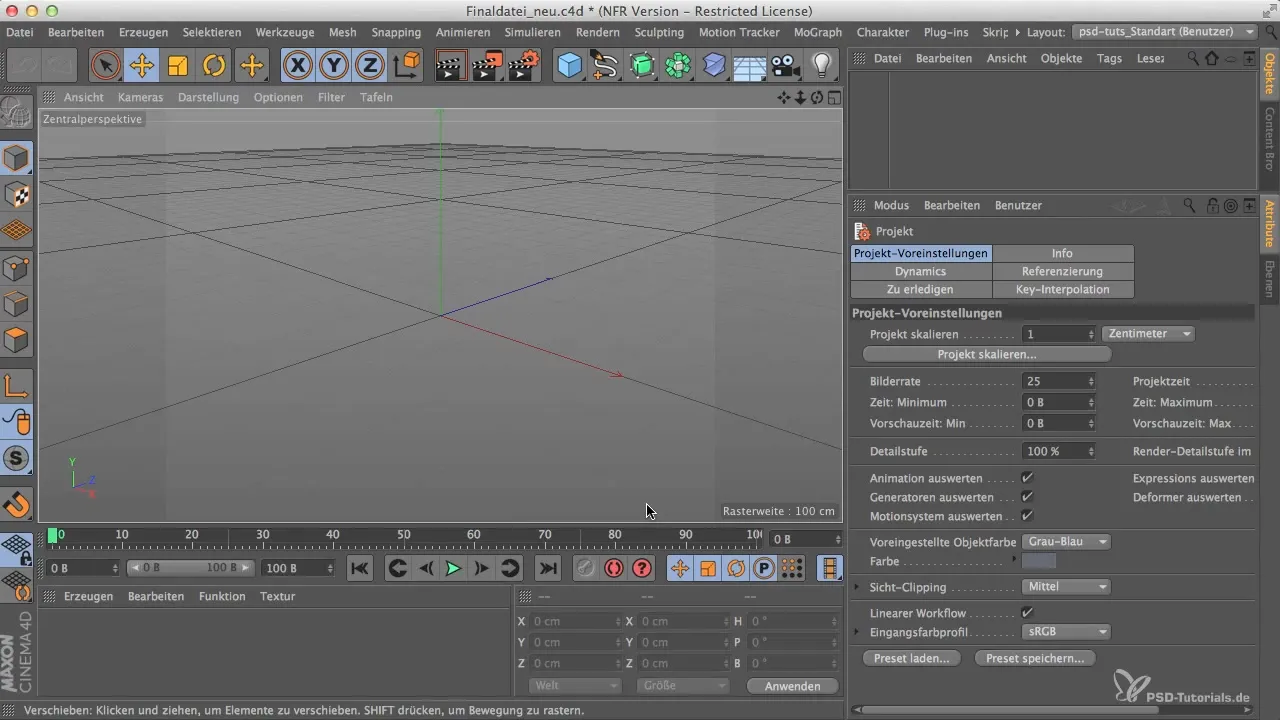Click the Farbe color swatch

click(x=1039, y=561)
